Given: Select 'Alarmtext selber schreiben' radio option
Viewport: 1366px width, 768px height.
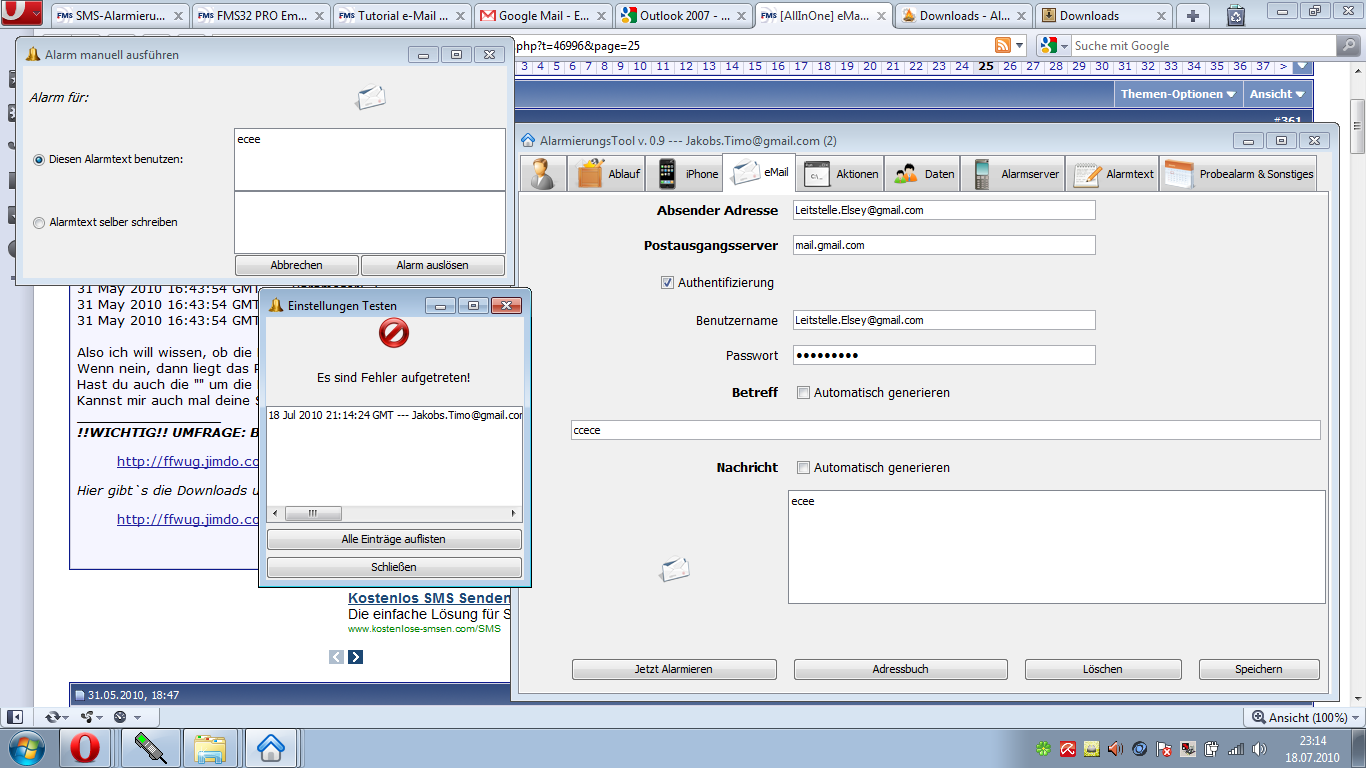Looking at the screenshot, I should (40, 222).
